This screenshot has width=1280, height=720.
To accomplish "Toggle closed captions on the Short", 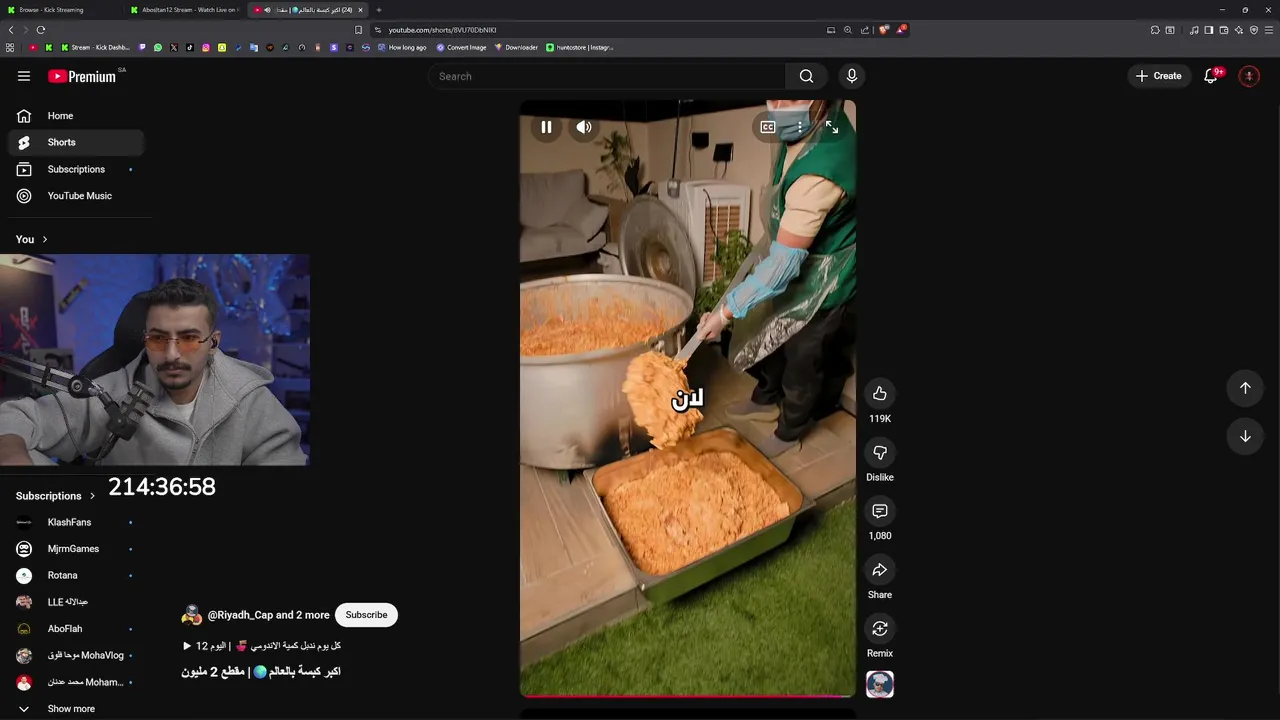I will pyautogui.click(x=767, y=127).
